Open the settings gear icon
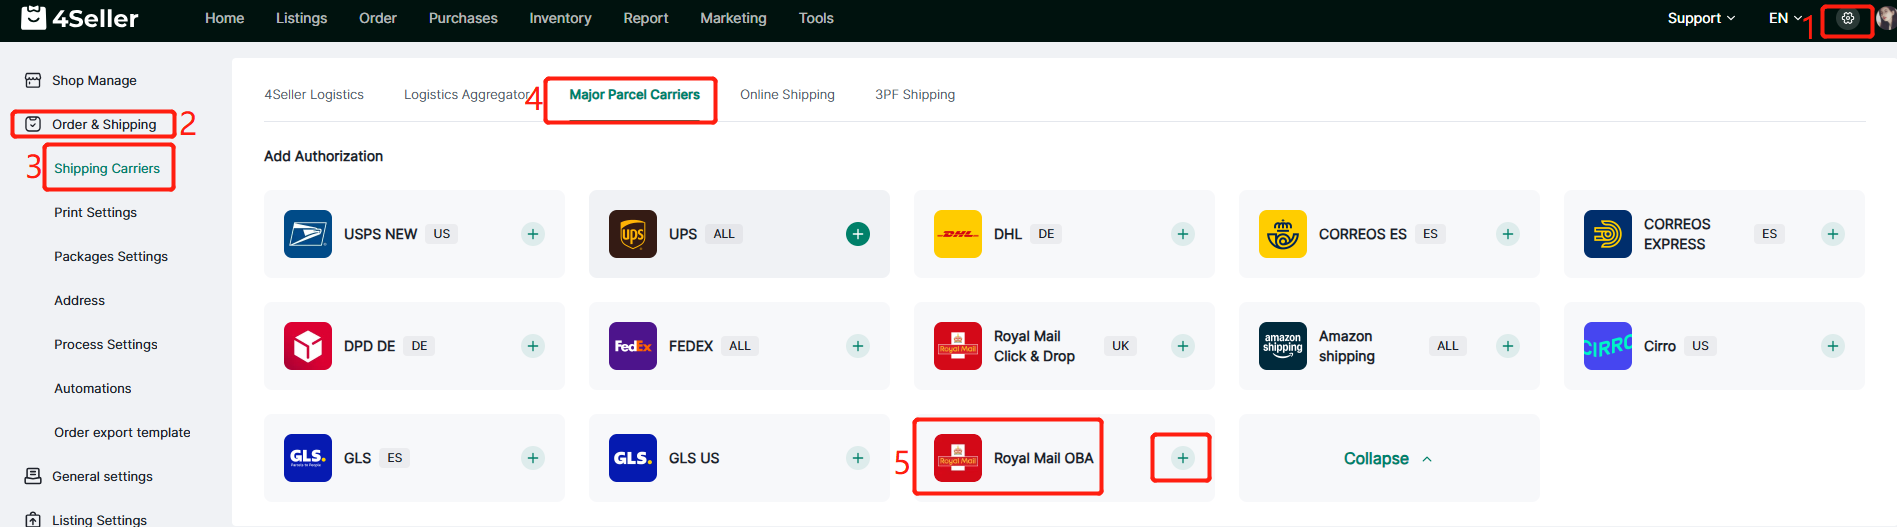 point(1847,18)
